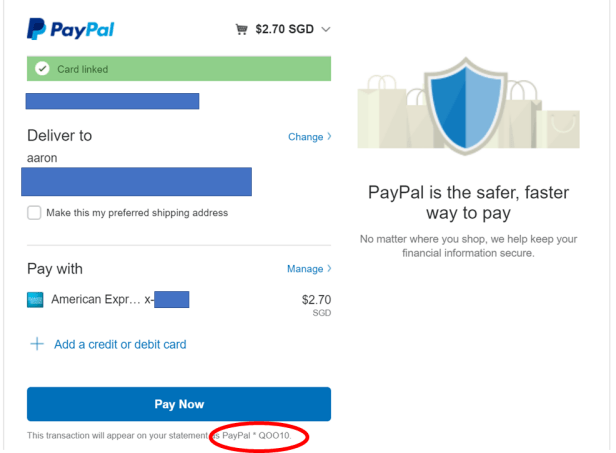Click the American Express card icon
The image size is (616, 453).
click(x=35, y=300)
